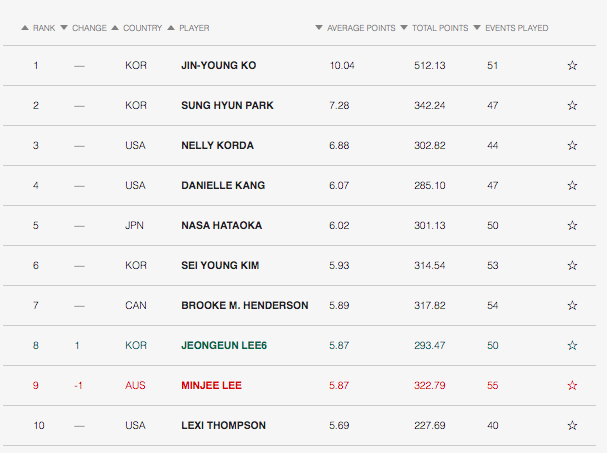Sort the table by Change column
Viewport: 607px width, 453px height.
(x=88, y=28)
